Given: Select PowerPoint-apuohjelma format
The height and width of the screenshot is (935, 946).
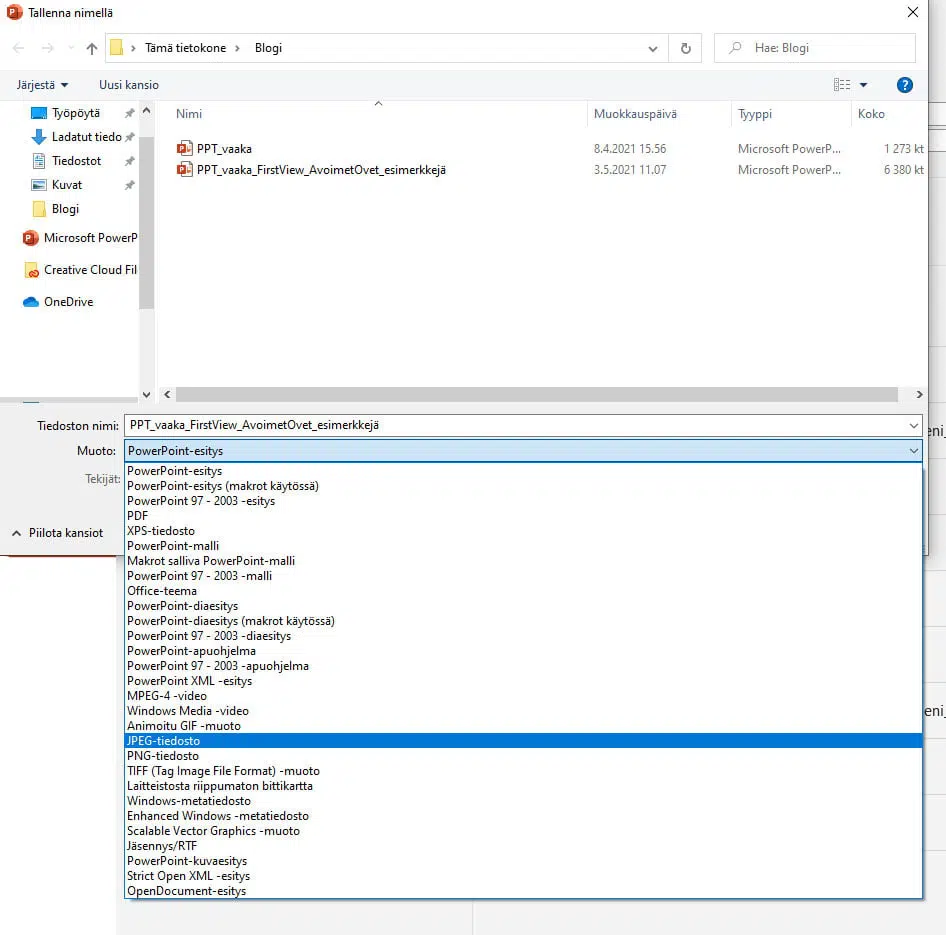Looking at the screenshot, I should [523, 651].
